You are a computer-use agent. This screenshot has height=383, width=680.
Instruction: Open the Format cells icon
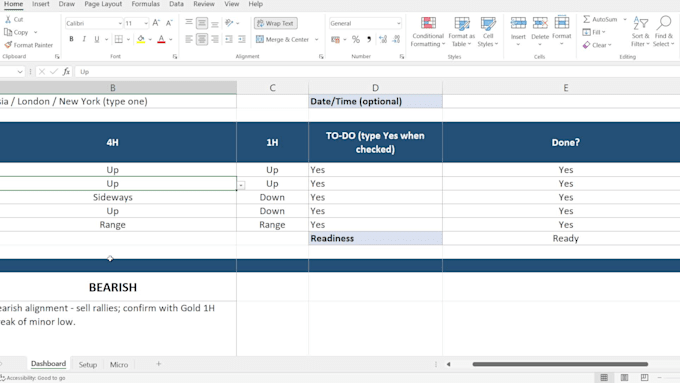tap(562, 23)
